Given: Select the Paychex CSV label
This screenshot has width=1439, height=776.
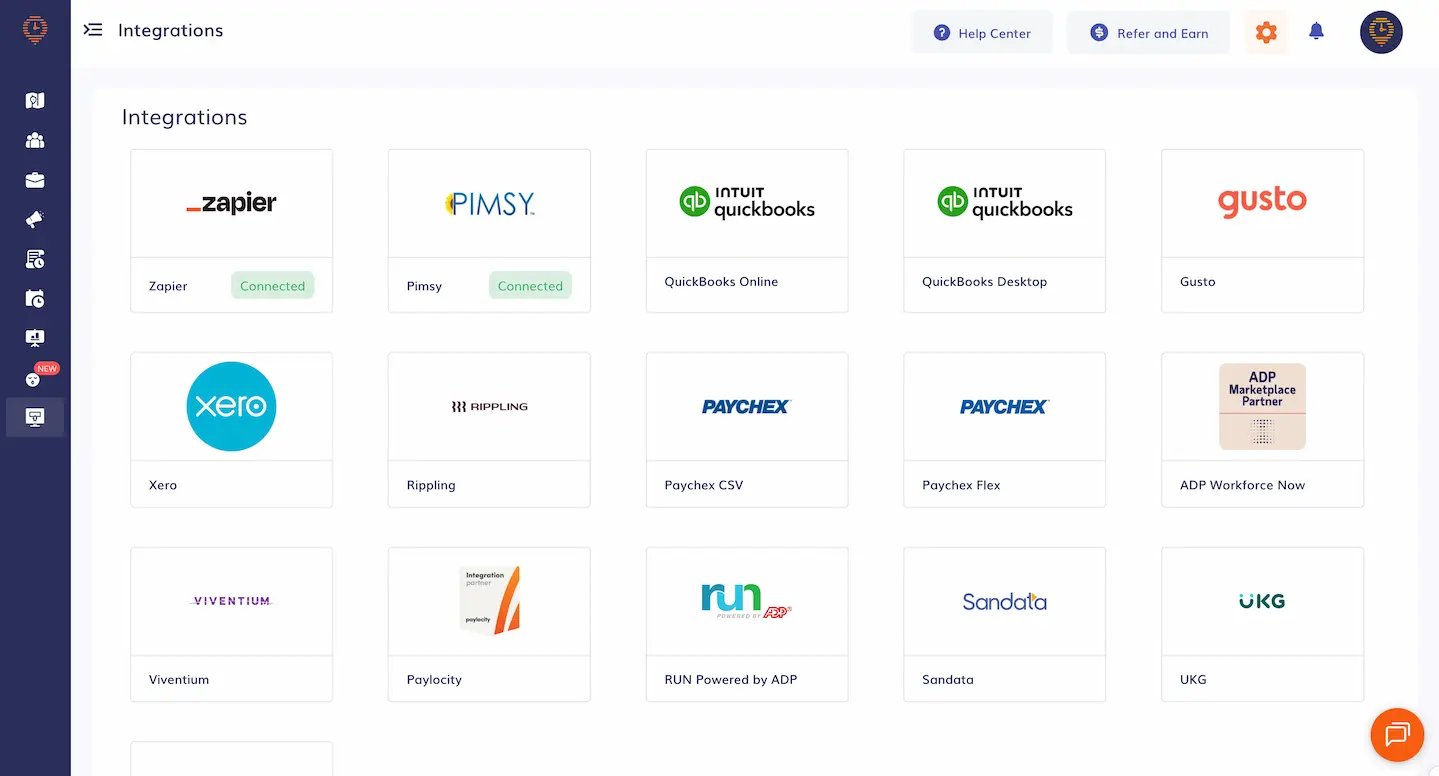Looking at the screenshot, I should pyautogui.click(x=704, y=485).
